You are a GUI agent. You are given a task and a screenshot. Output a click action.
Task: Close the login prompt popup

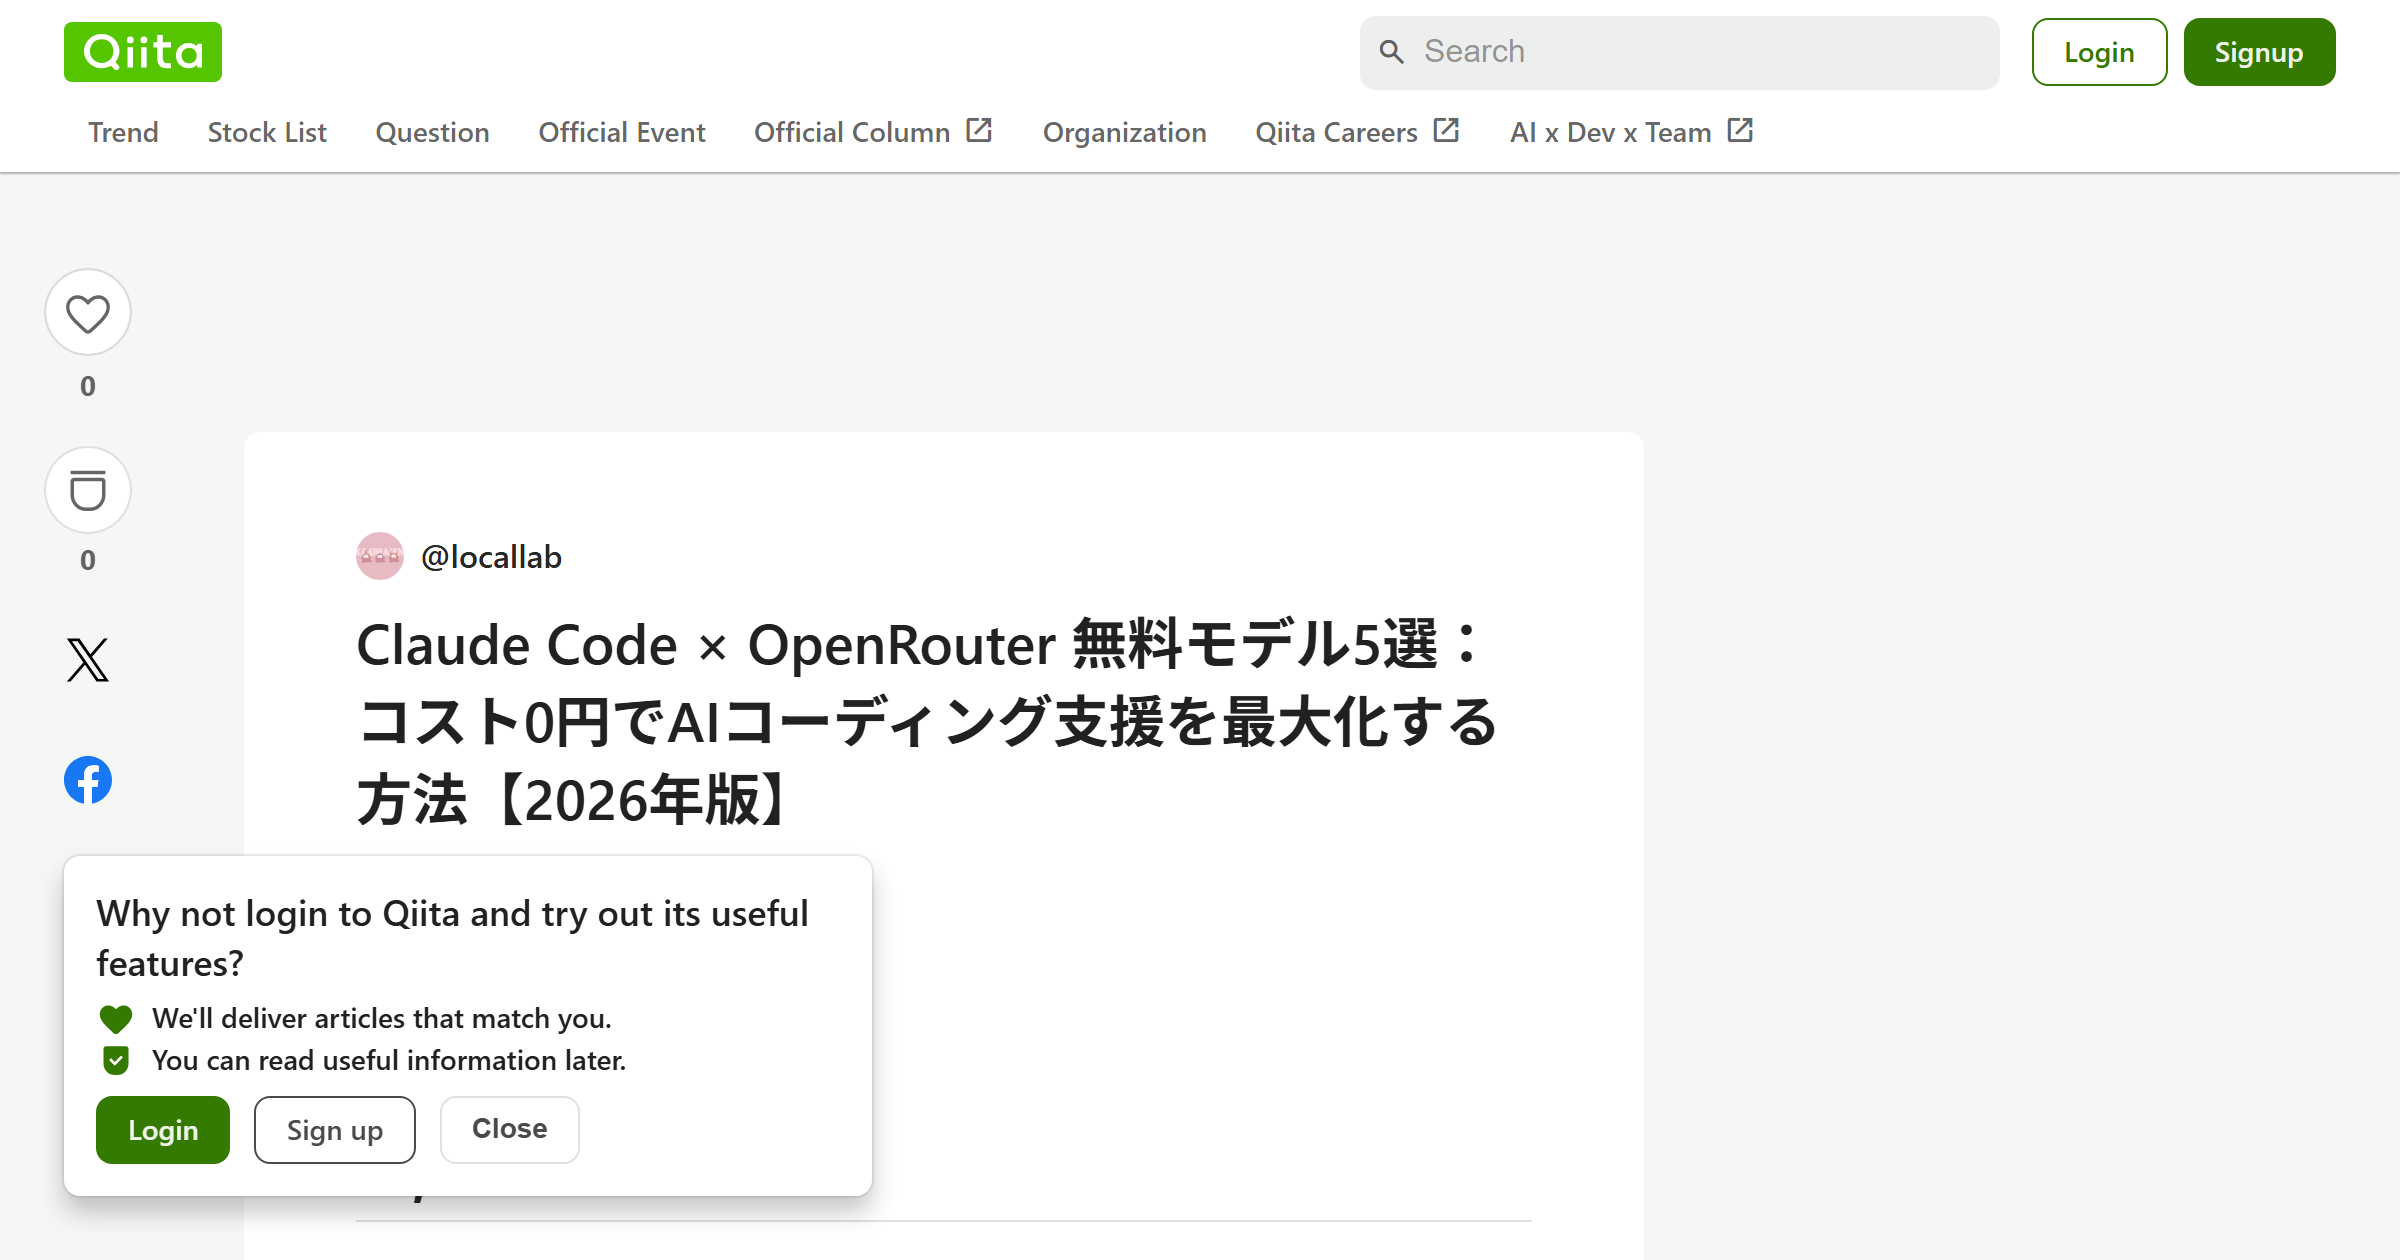tap(510, 1130)
